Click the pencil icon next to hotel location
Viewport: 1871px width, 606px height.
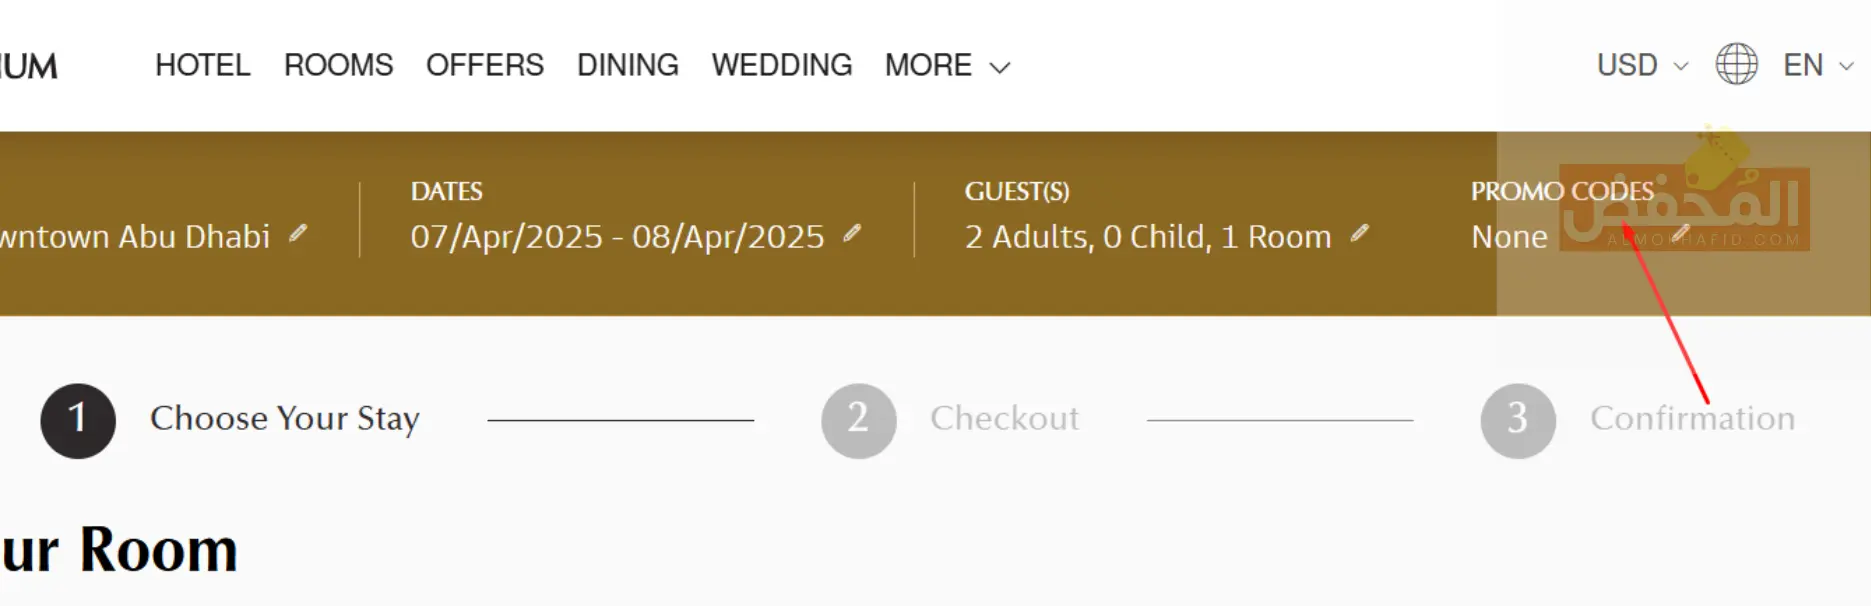point(298,234)
